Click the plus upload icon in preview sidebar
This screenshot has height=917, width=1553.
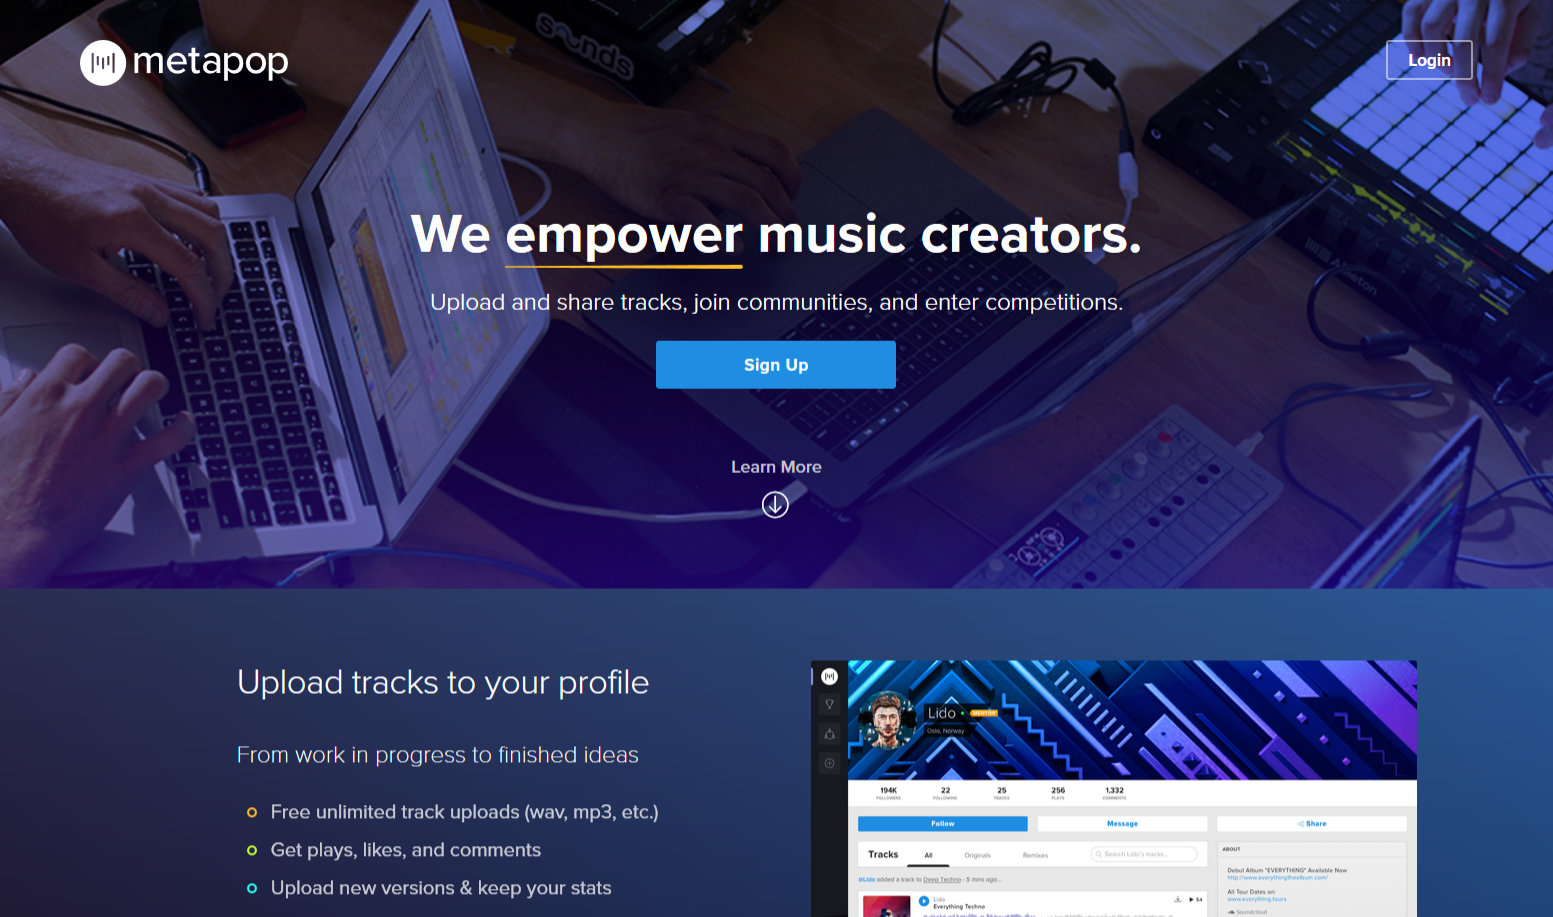point(829,763)
